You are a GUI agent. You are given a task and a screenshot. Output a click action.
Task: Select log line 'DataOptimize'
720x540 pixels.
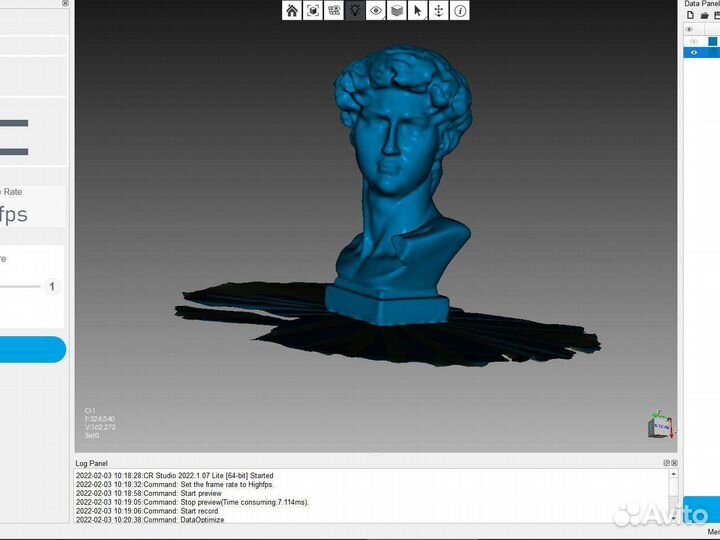(x=150, y=519)
